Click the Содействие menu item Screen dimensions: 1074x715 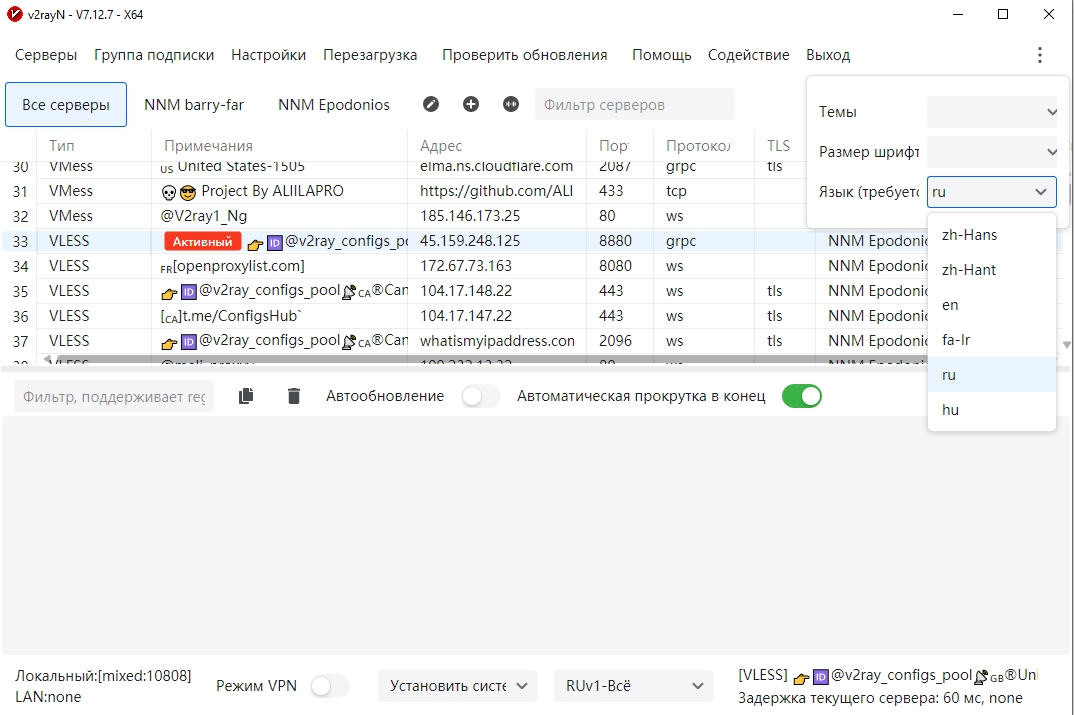click(x=749, y=55)
